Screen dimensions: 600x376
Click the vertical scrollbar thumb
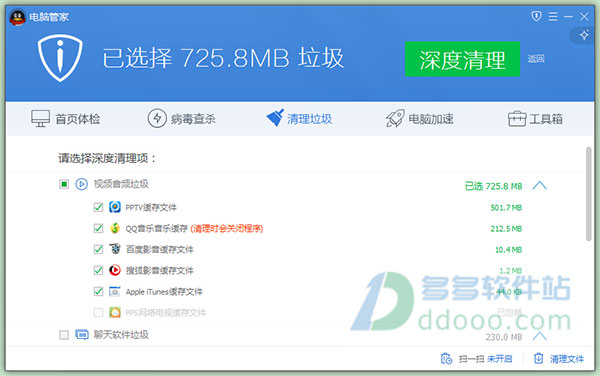click(589, 194)
